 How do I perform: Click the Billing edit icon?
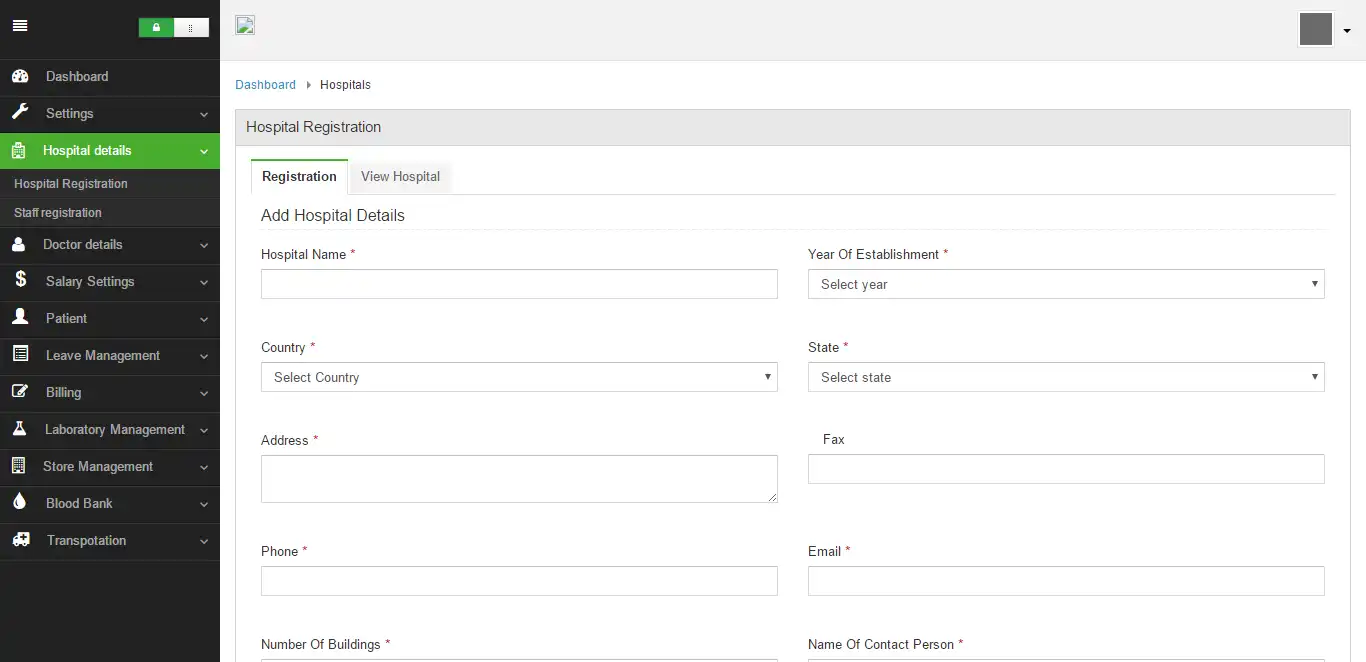(20, 392)
